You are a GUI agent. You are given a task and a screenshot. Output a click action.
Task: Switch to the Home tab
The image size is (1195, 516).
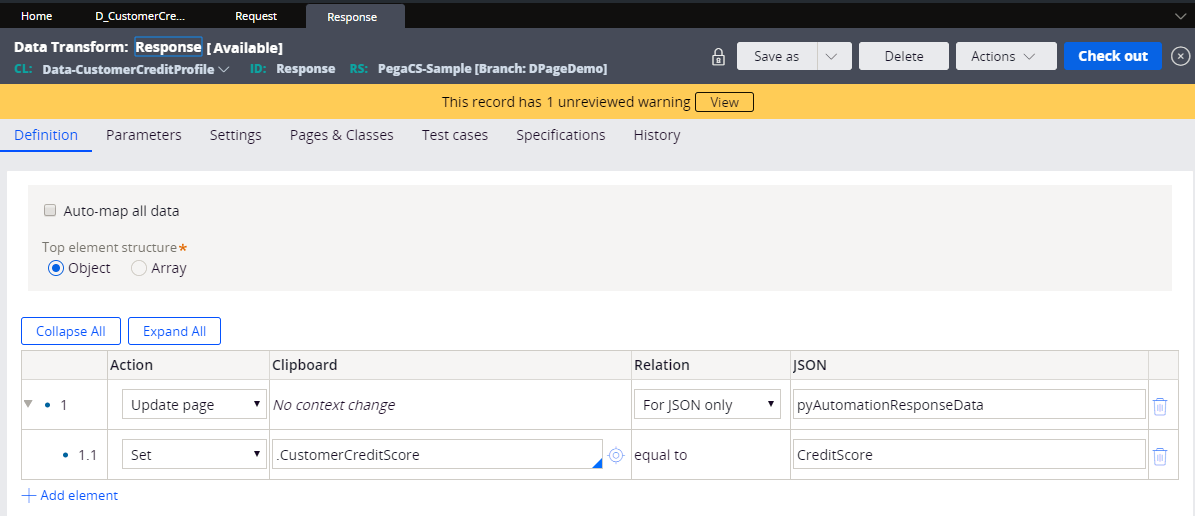point(37,15)
